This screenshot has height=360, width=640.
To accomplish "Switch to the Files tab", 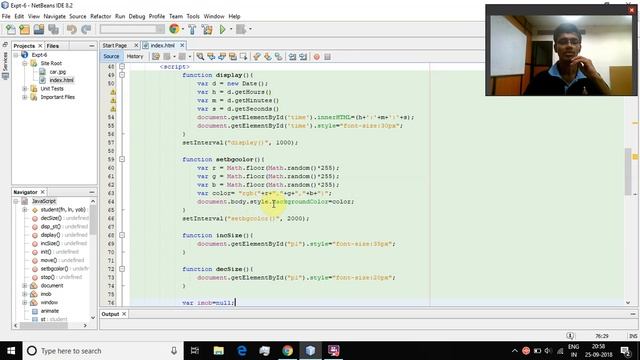I will [53, 46].
